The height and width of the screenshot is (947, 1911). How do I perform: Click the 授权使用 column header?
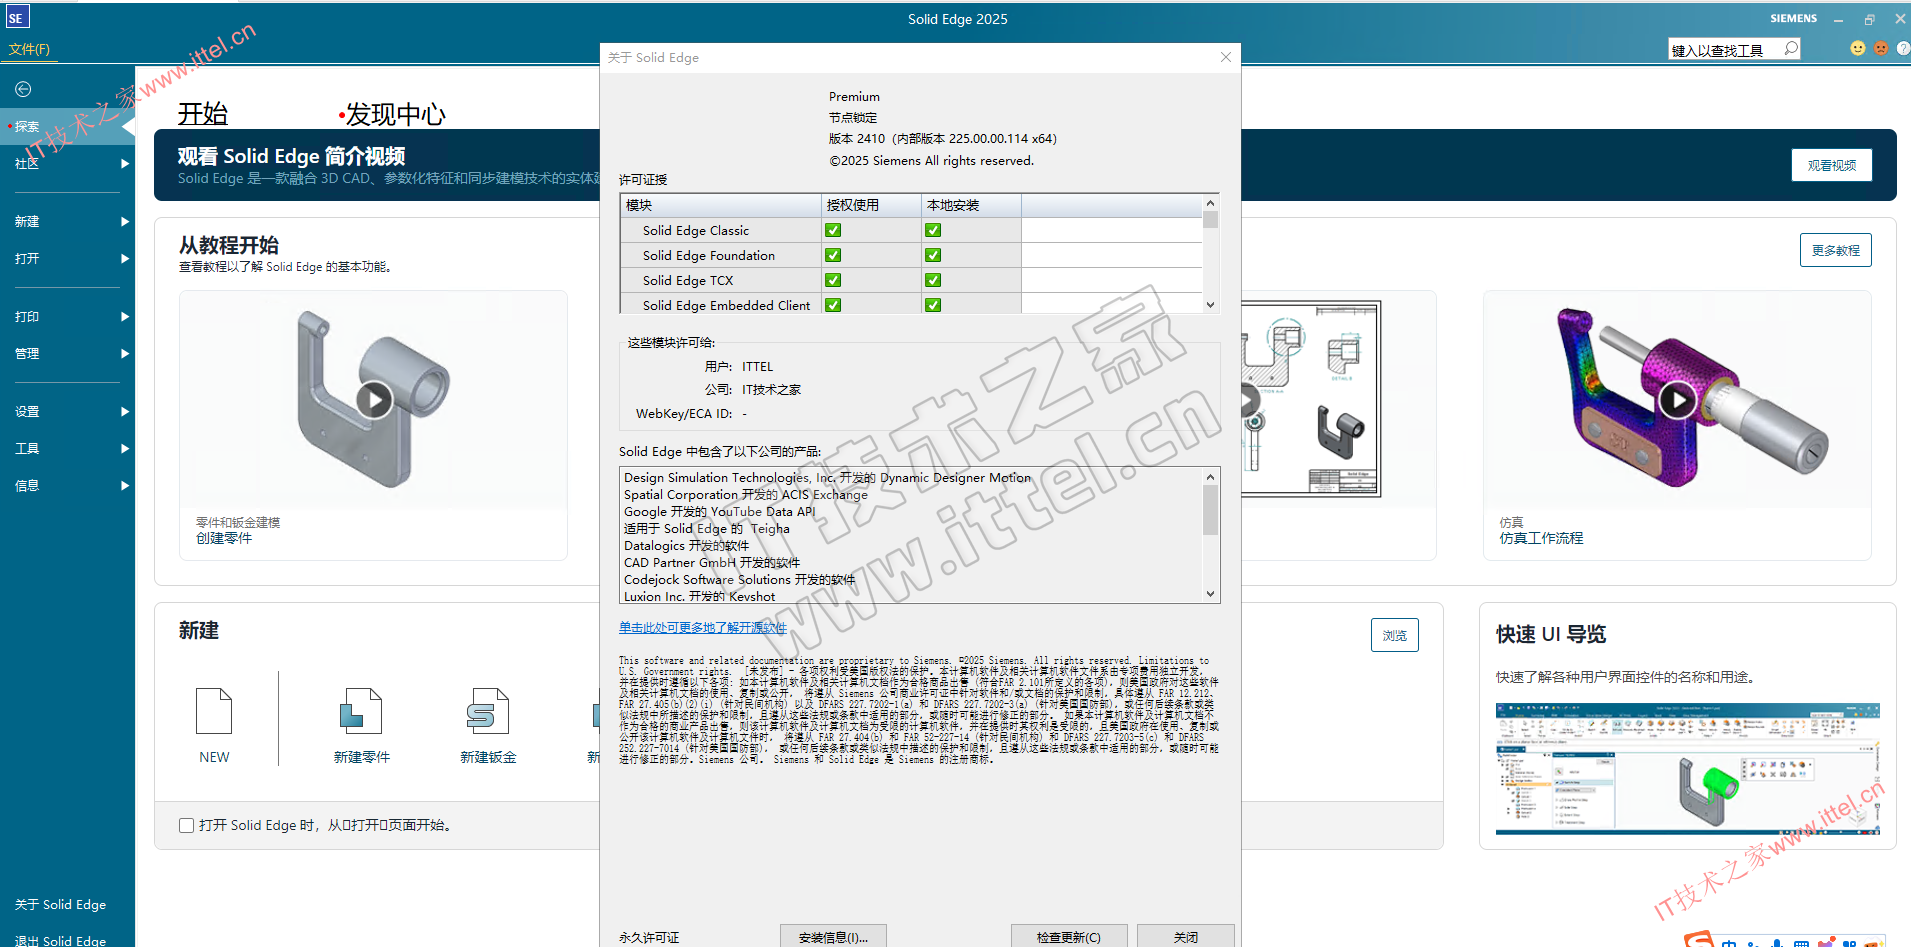871,205
